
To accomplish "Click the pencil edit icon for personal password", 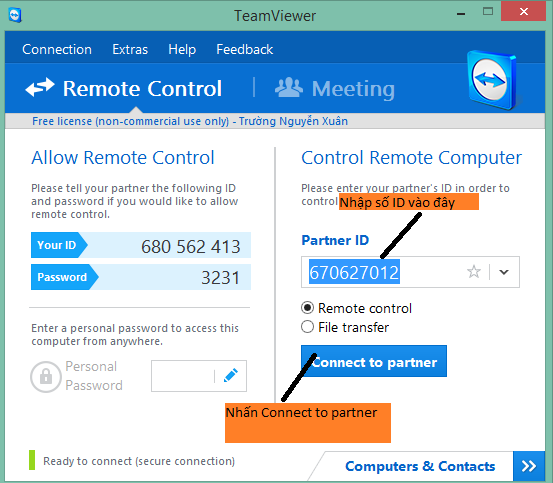I will coord(231,375).
